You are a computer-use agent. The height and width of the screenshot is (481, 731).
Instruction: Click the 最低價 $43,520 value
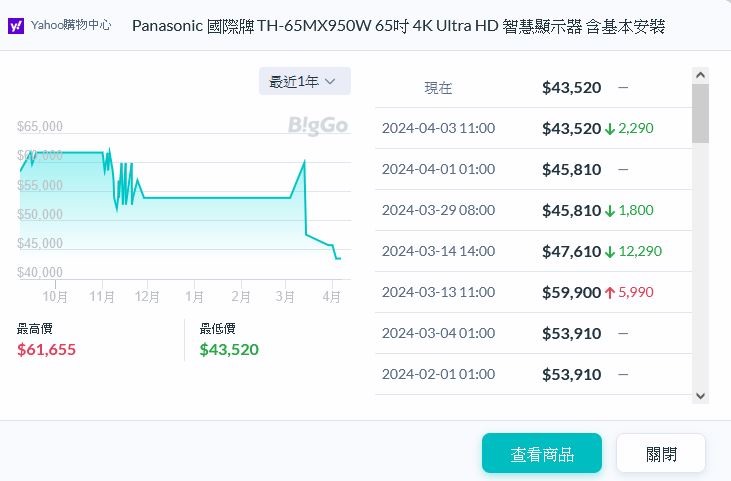tap(229, 349)
